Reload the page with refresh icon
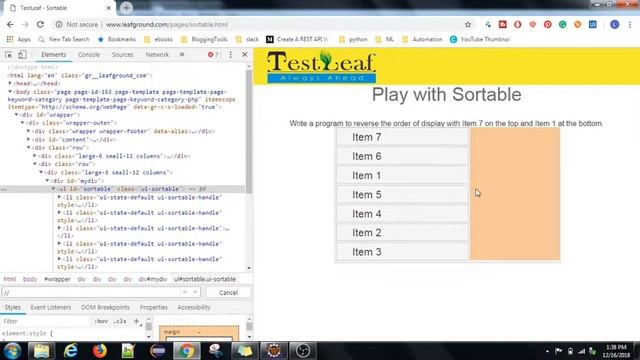Image resolution: width=640 pixels, height=360 pixels. [x=40, y=24]
